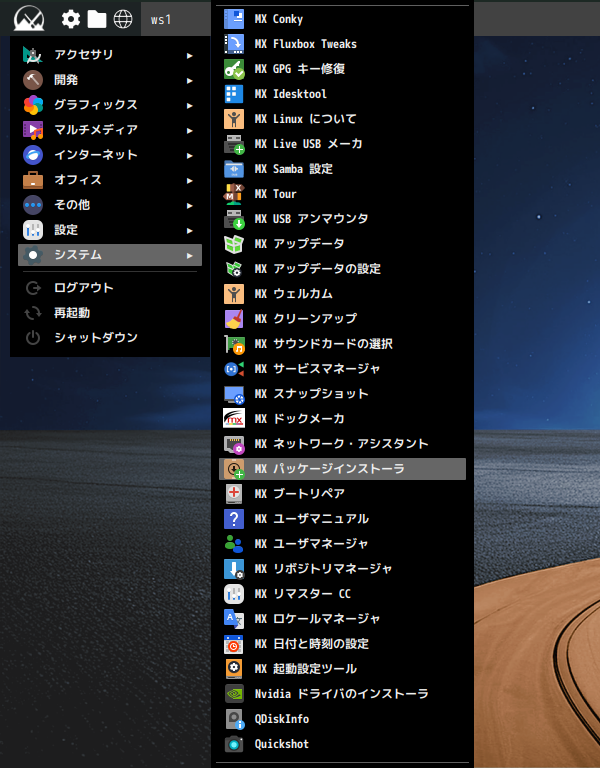The height and width of the screenshot is (768, 600).
Task: Launch the web browser globe icon
Action: (x=122, y=19)
